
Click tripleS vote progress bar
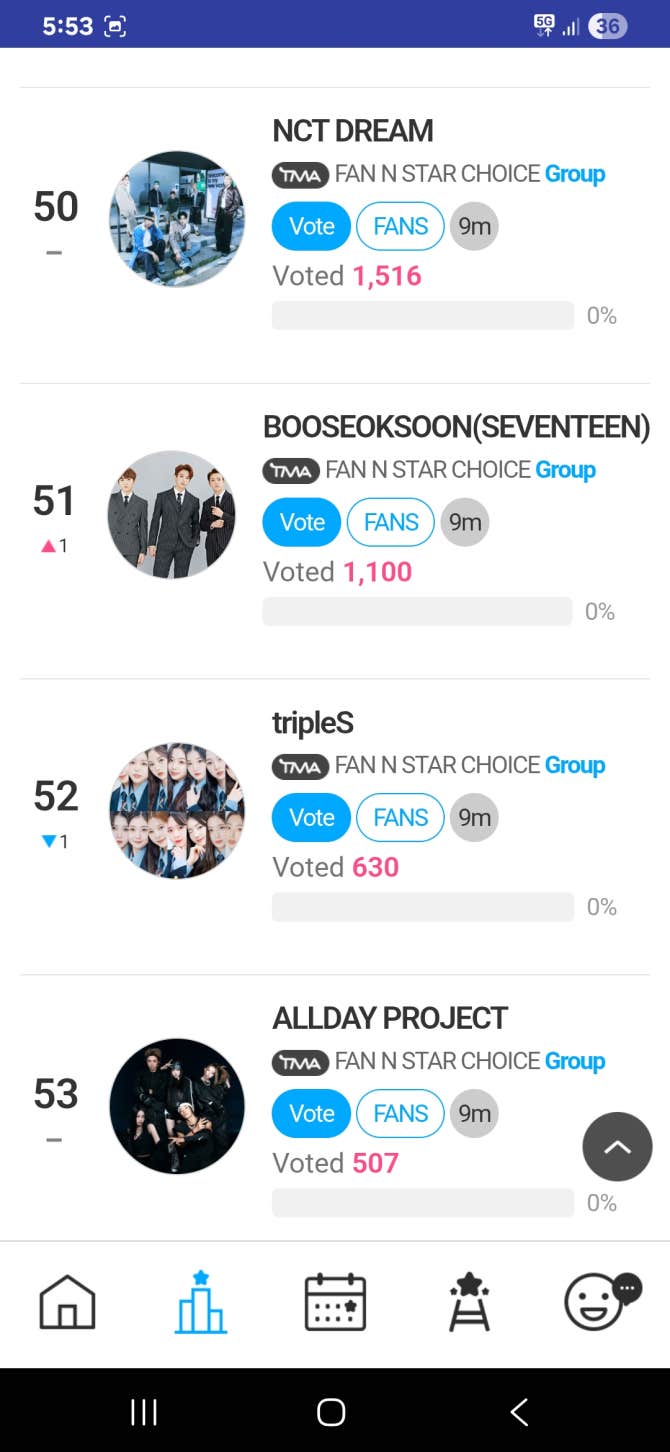[x=422, y=907]
